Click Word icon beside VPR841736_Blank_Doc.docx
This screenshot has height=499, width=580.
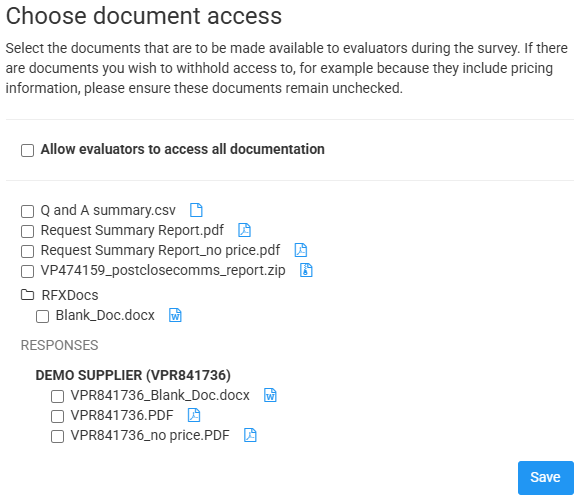tap(270, 395)
